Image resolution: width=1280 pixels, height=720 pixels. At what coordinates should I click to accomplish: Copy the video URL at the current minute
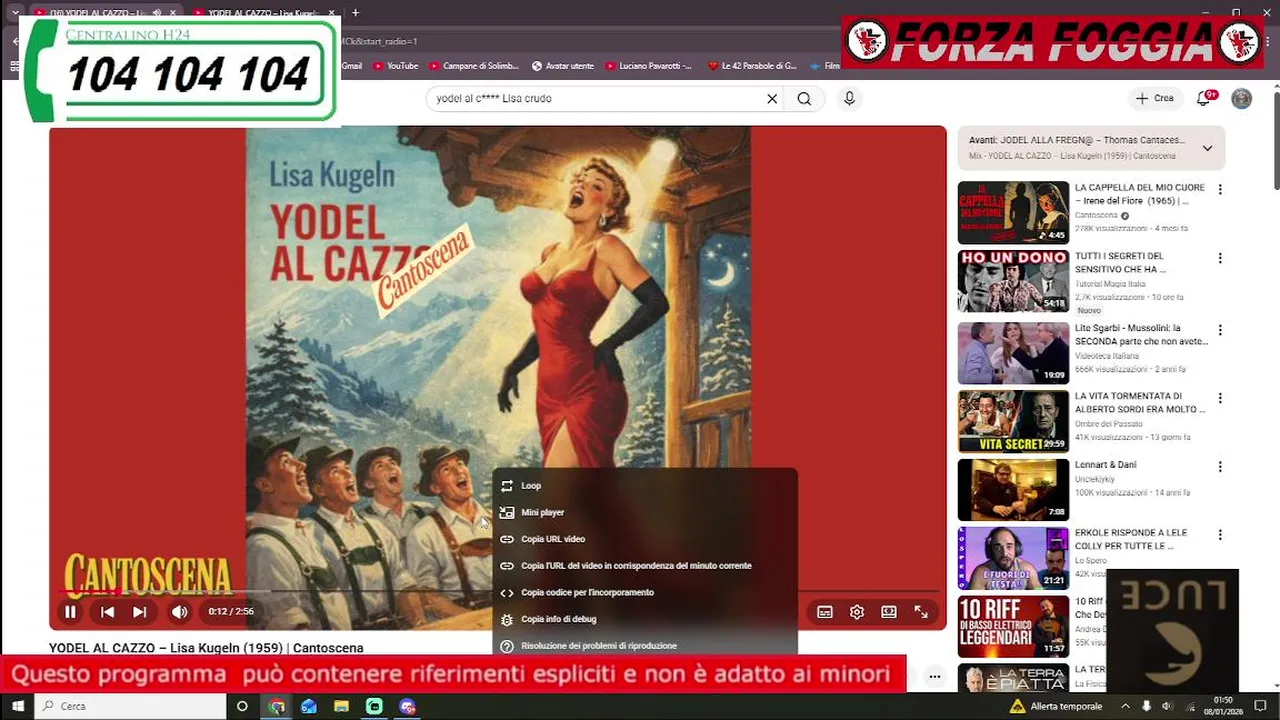click(645, 566)
